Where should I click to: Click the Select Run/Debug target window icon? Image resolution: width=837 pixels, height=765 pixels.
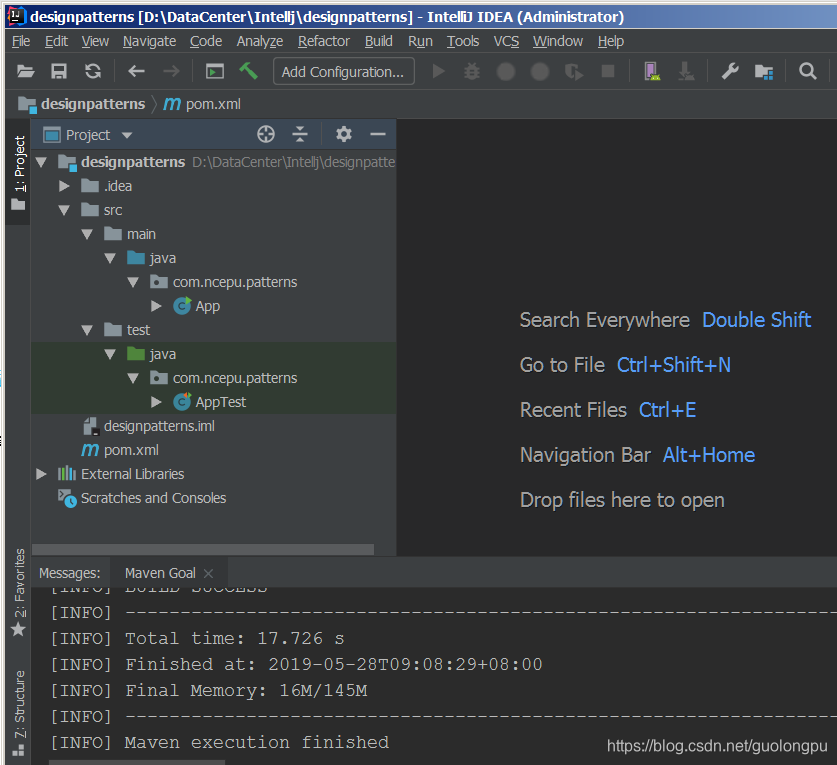[215, 71]
